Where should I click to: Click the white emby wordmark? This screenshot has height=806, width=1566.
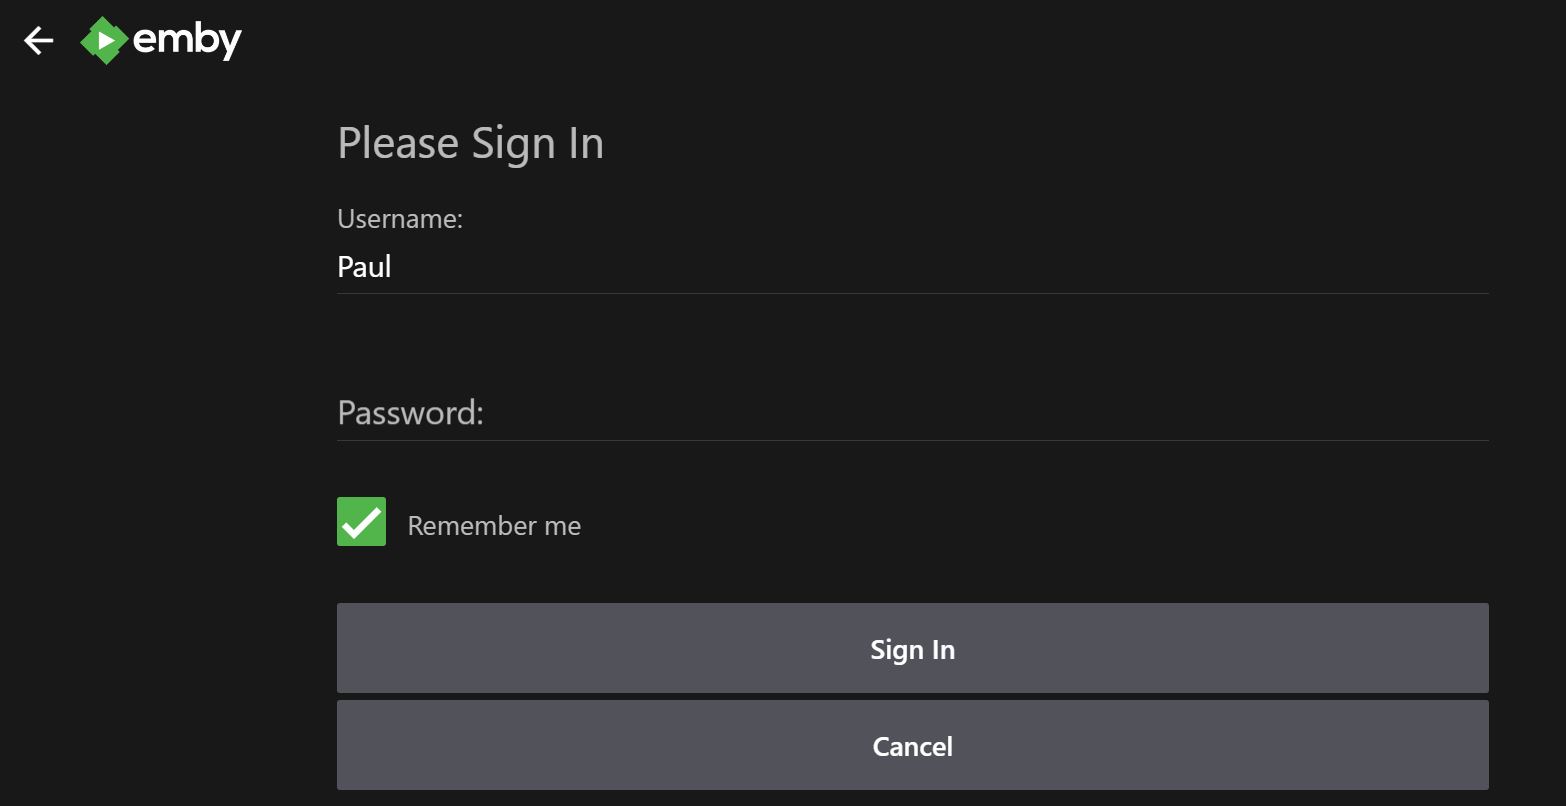(190, 40)
